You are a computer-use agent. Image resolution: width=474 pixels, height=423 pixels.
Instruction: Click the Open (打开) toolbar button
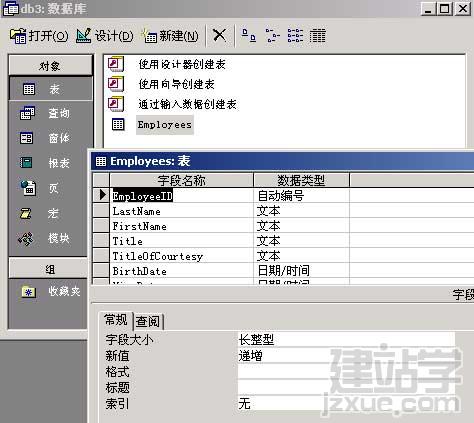39,36
